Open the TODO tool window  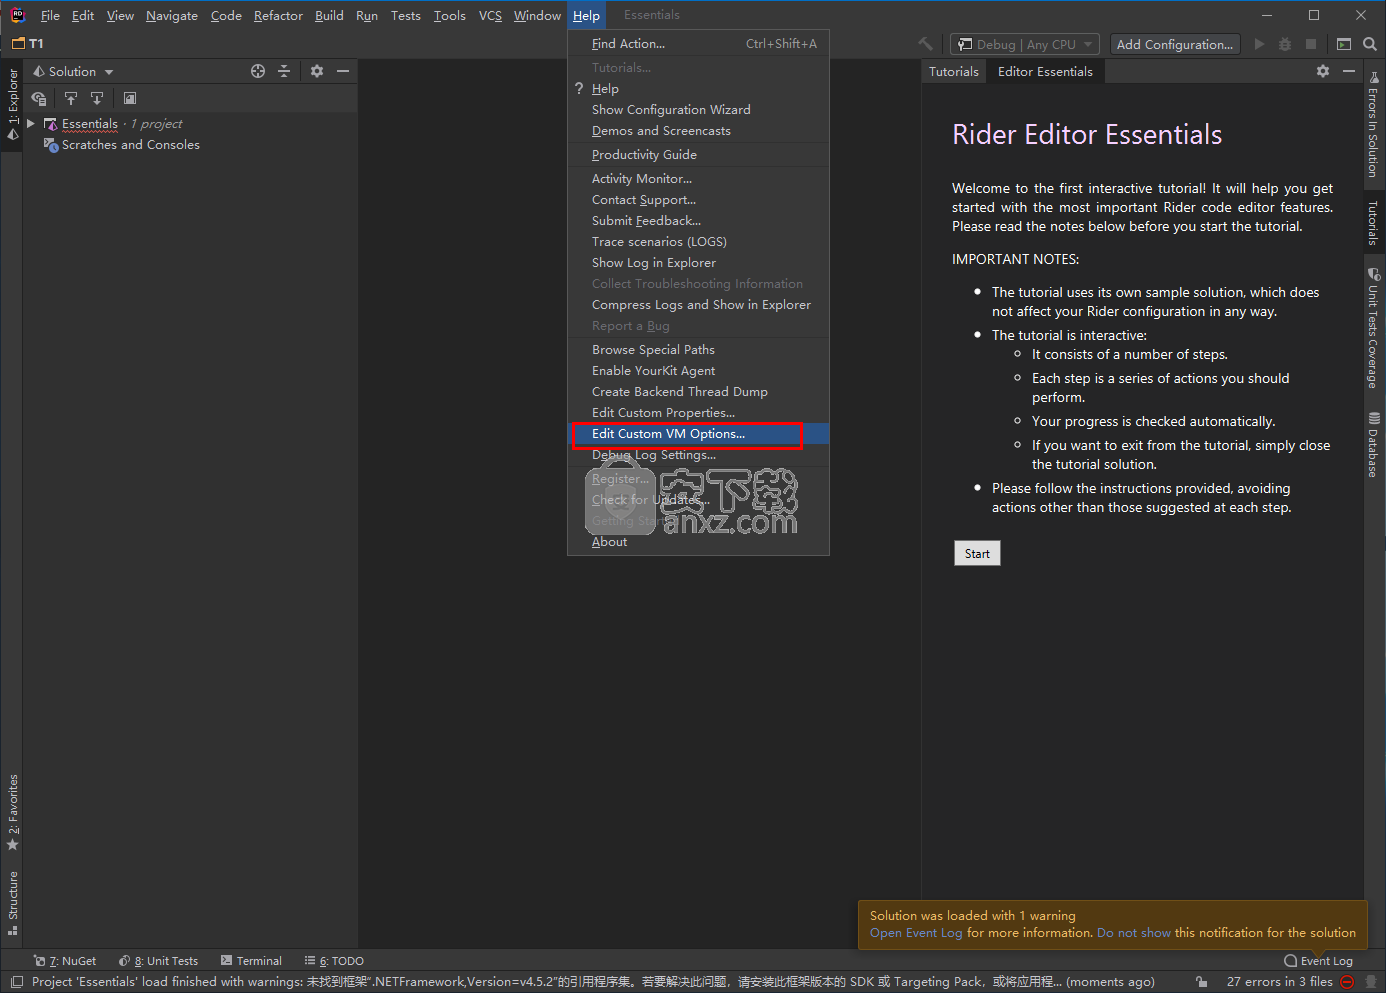[334, 961]
